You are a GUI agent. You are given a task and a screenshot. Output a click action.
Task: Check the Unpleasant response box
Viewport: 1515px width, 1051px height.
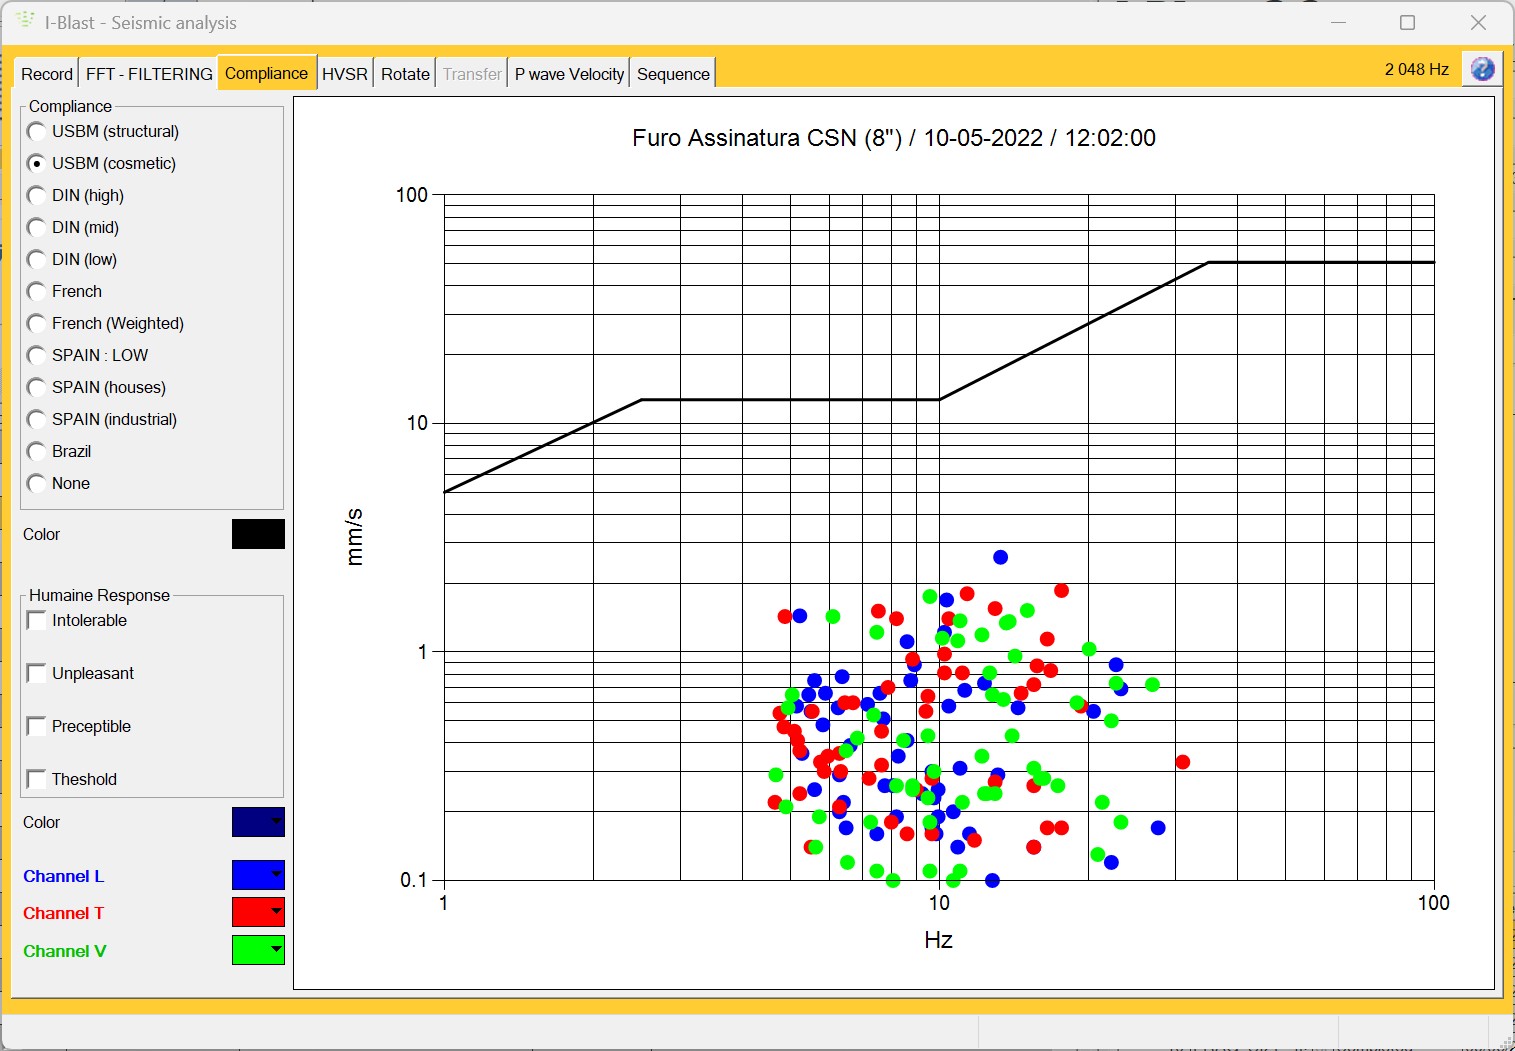[x=37, y=673]
